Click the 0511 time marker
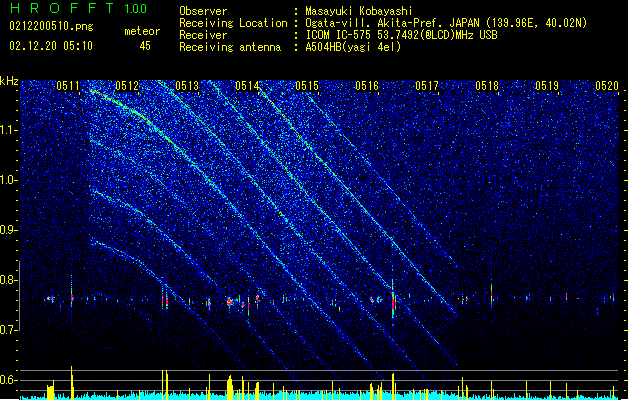This screenshot has height=400, width=629. 68,86
